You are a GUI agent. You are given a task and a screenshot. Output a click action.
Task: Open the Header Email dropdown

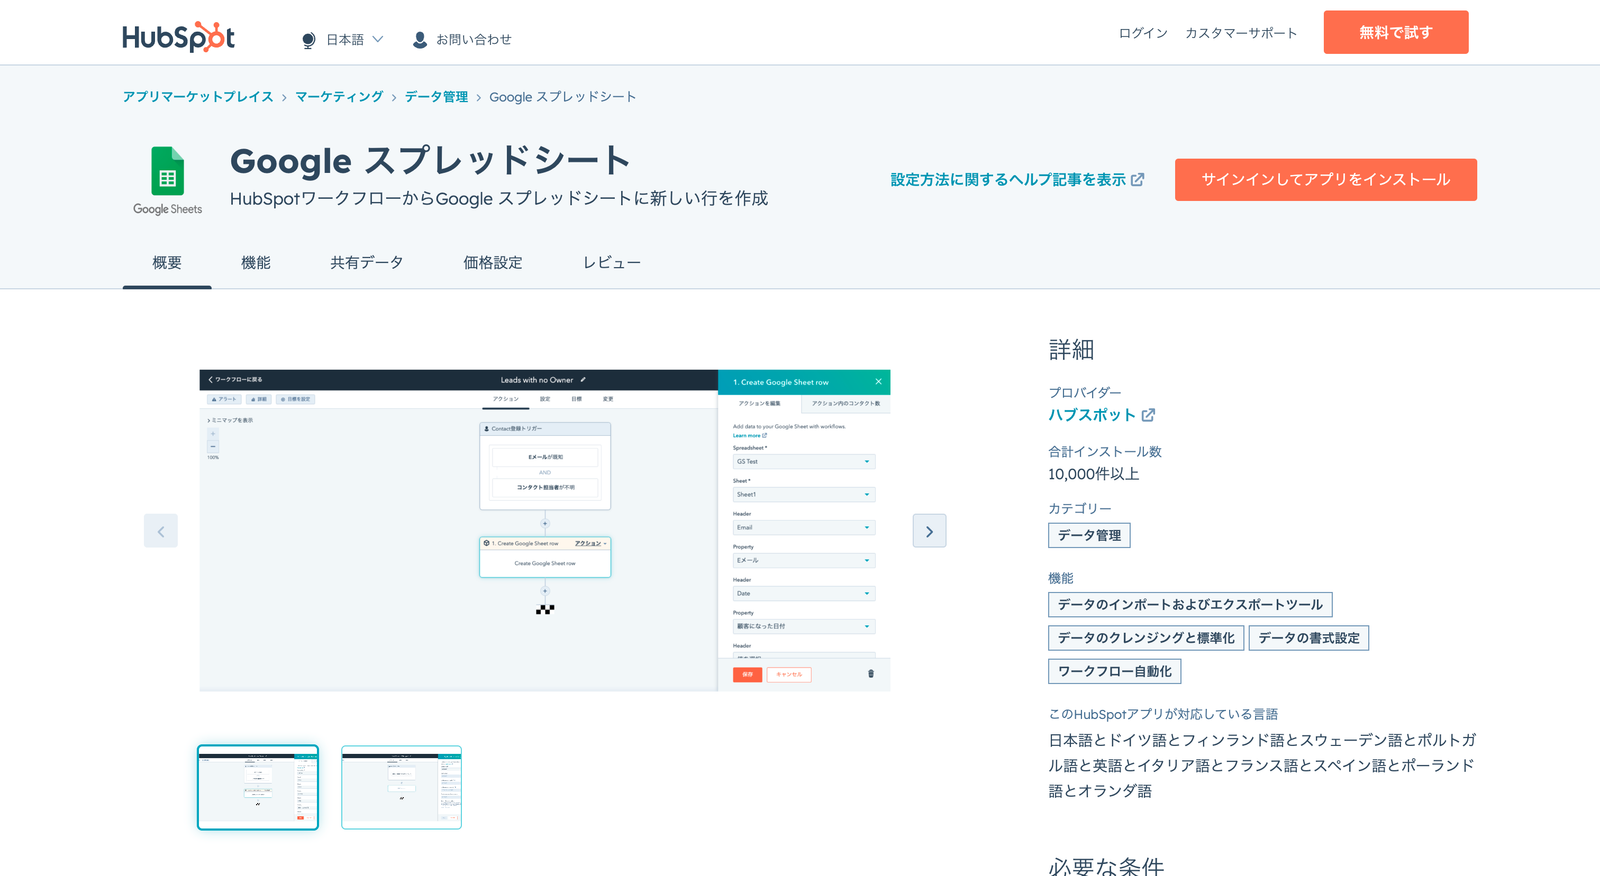point(804,528)
